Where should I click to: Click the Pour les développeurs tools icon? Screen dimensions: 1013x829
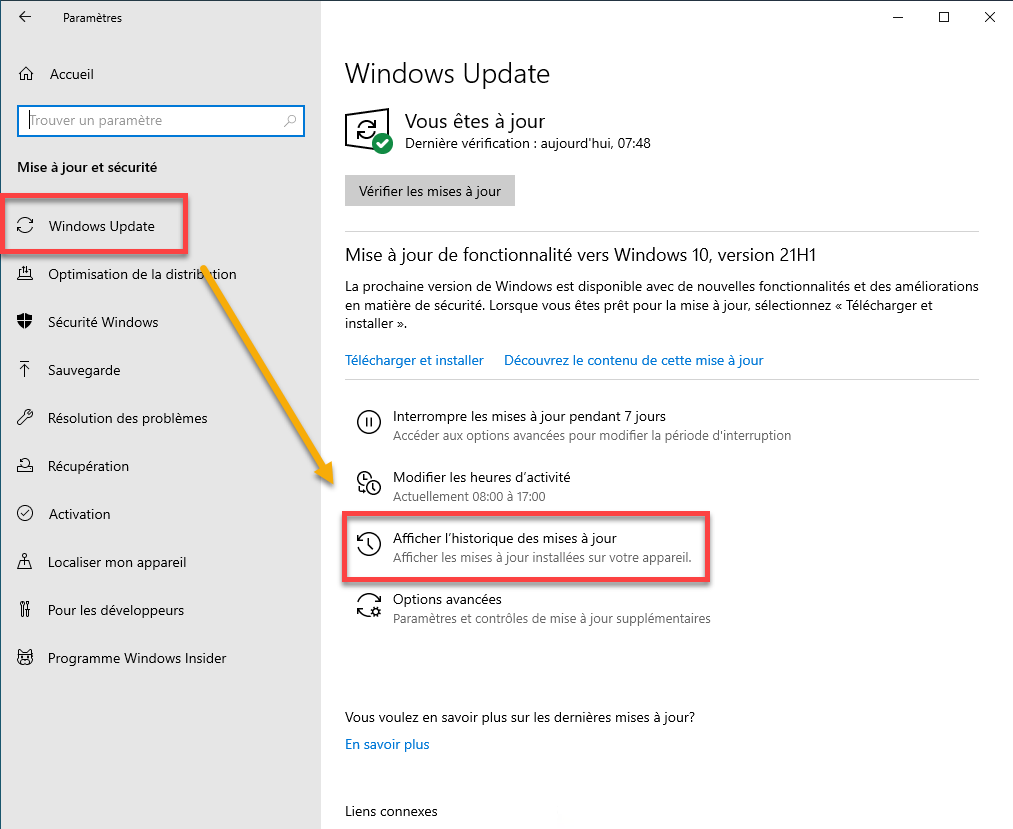click(x=25, y=609)
